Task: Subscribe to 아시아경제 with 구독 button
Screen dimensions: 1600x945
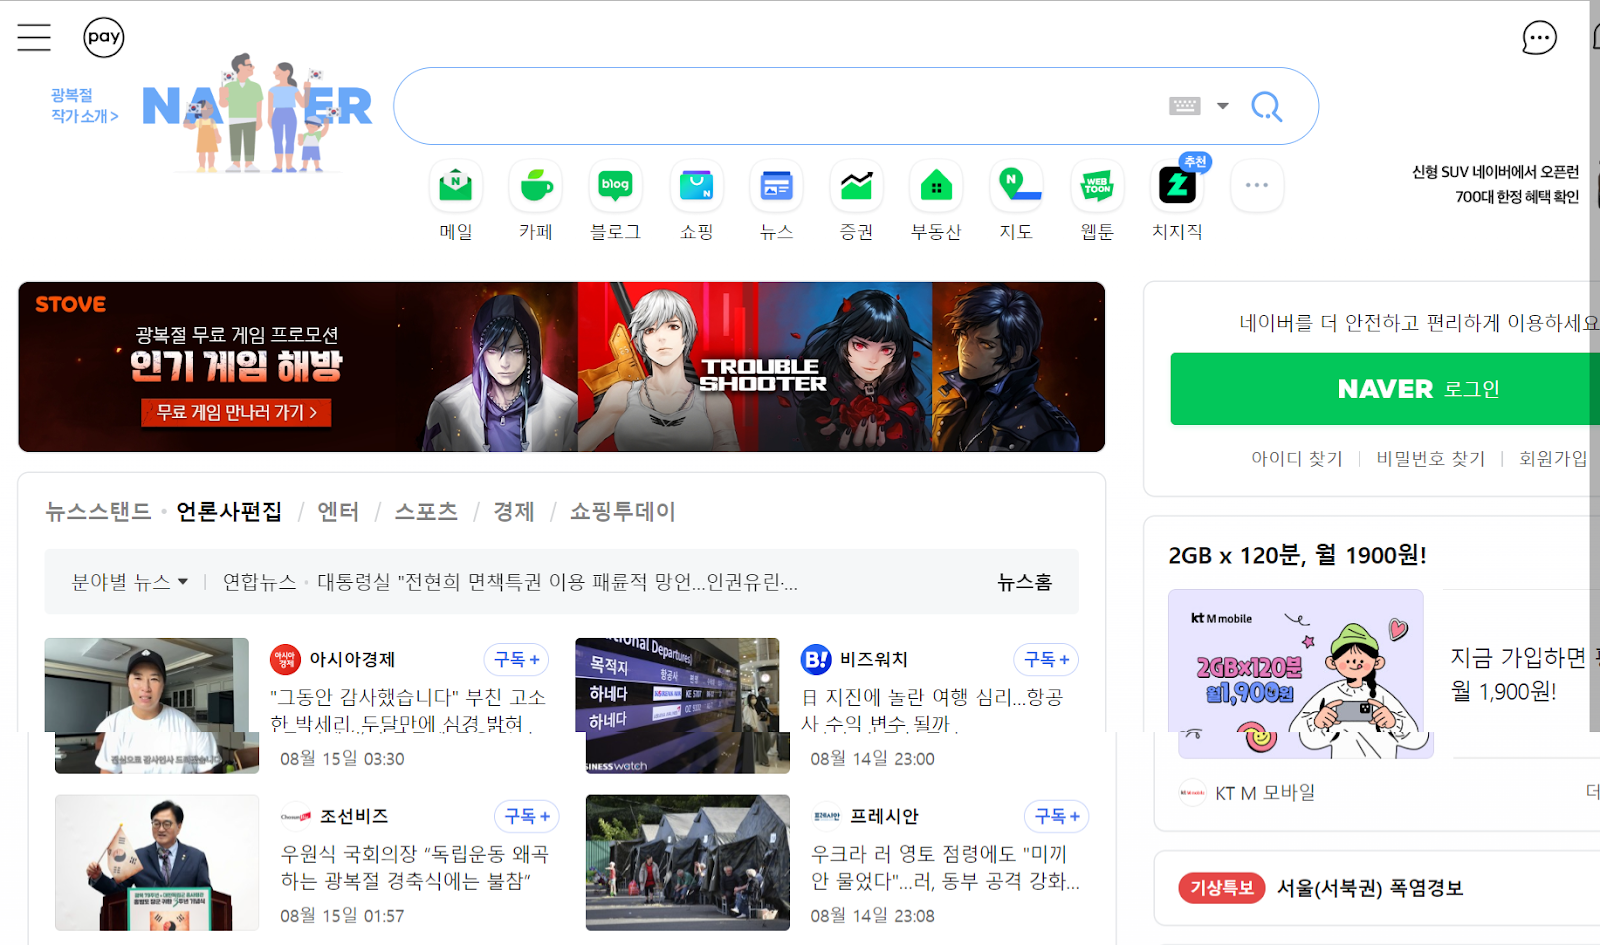Action: point(517,659)
